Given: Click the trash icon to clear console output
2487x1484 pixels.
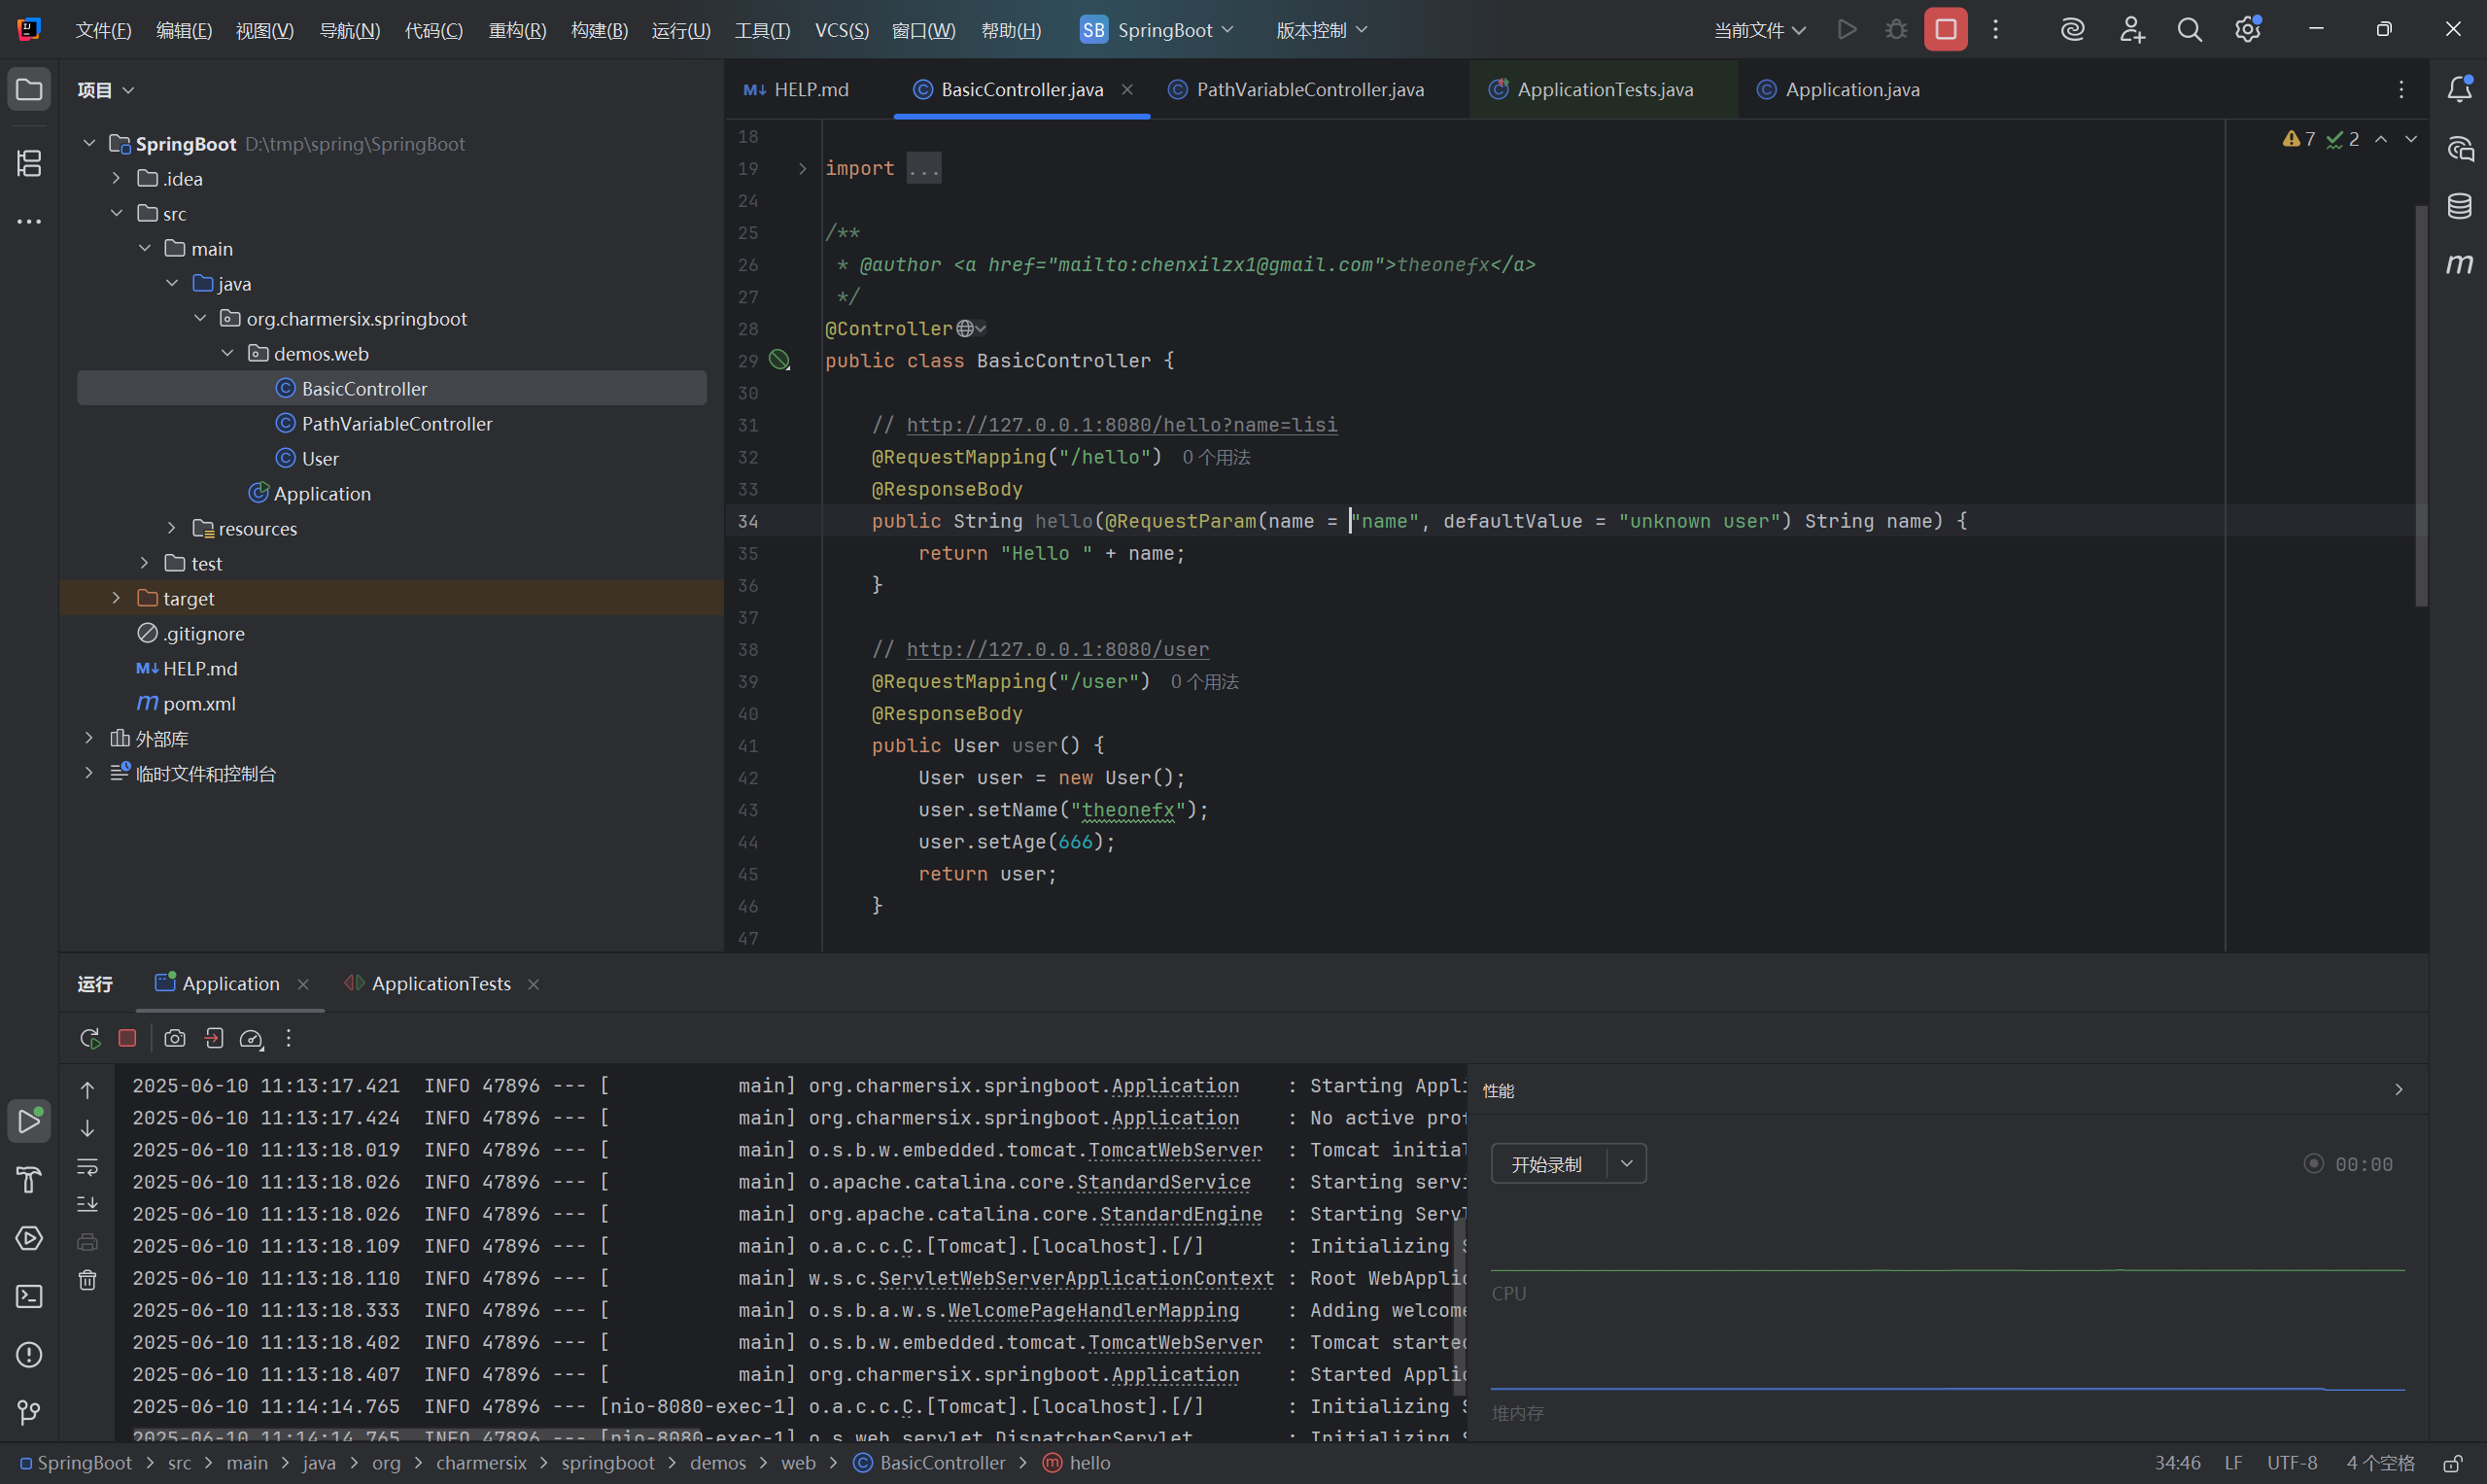Looking at the screenshot, I should [x=88, y=1280].
